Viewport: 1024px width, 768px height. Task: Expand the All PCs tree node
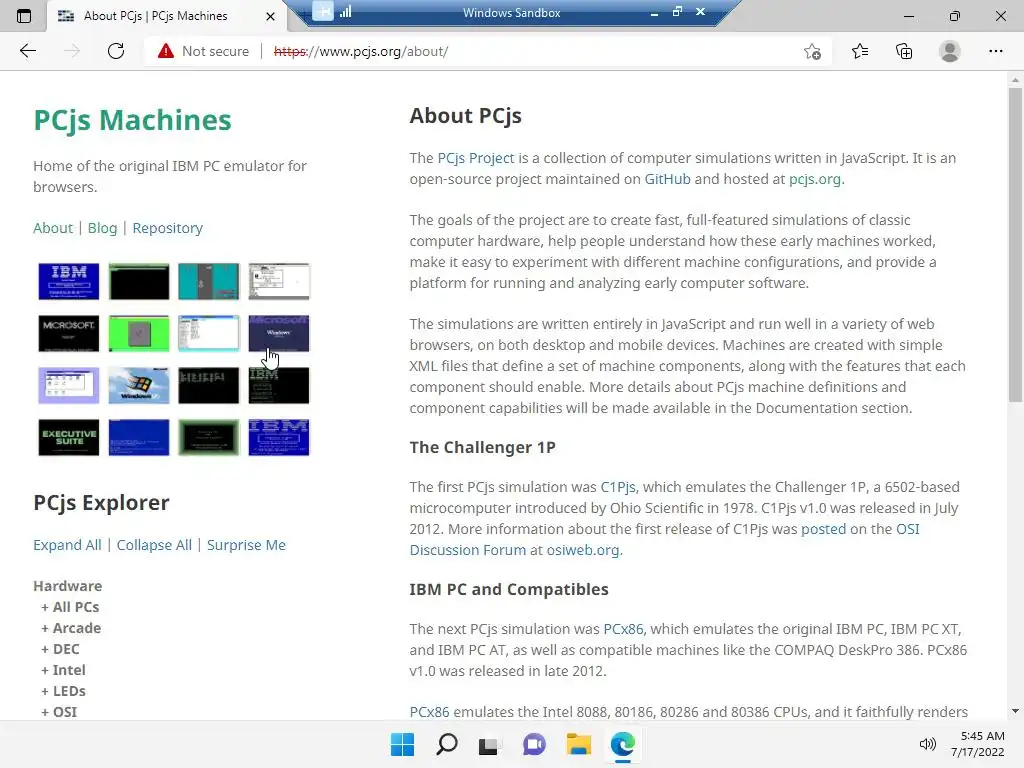70,607
